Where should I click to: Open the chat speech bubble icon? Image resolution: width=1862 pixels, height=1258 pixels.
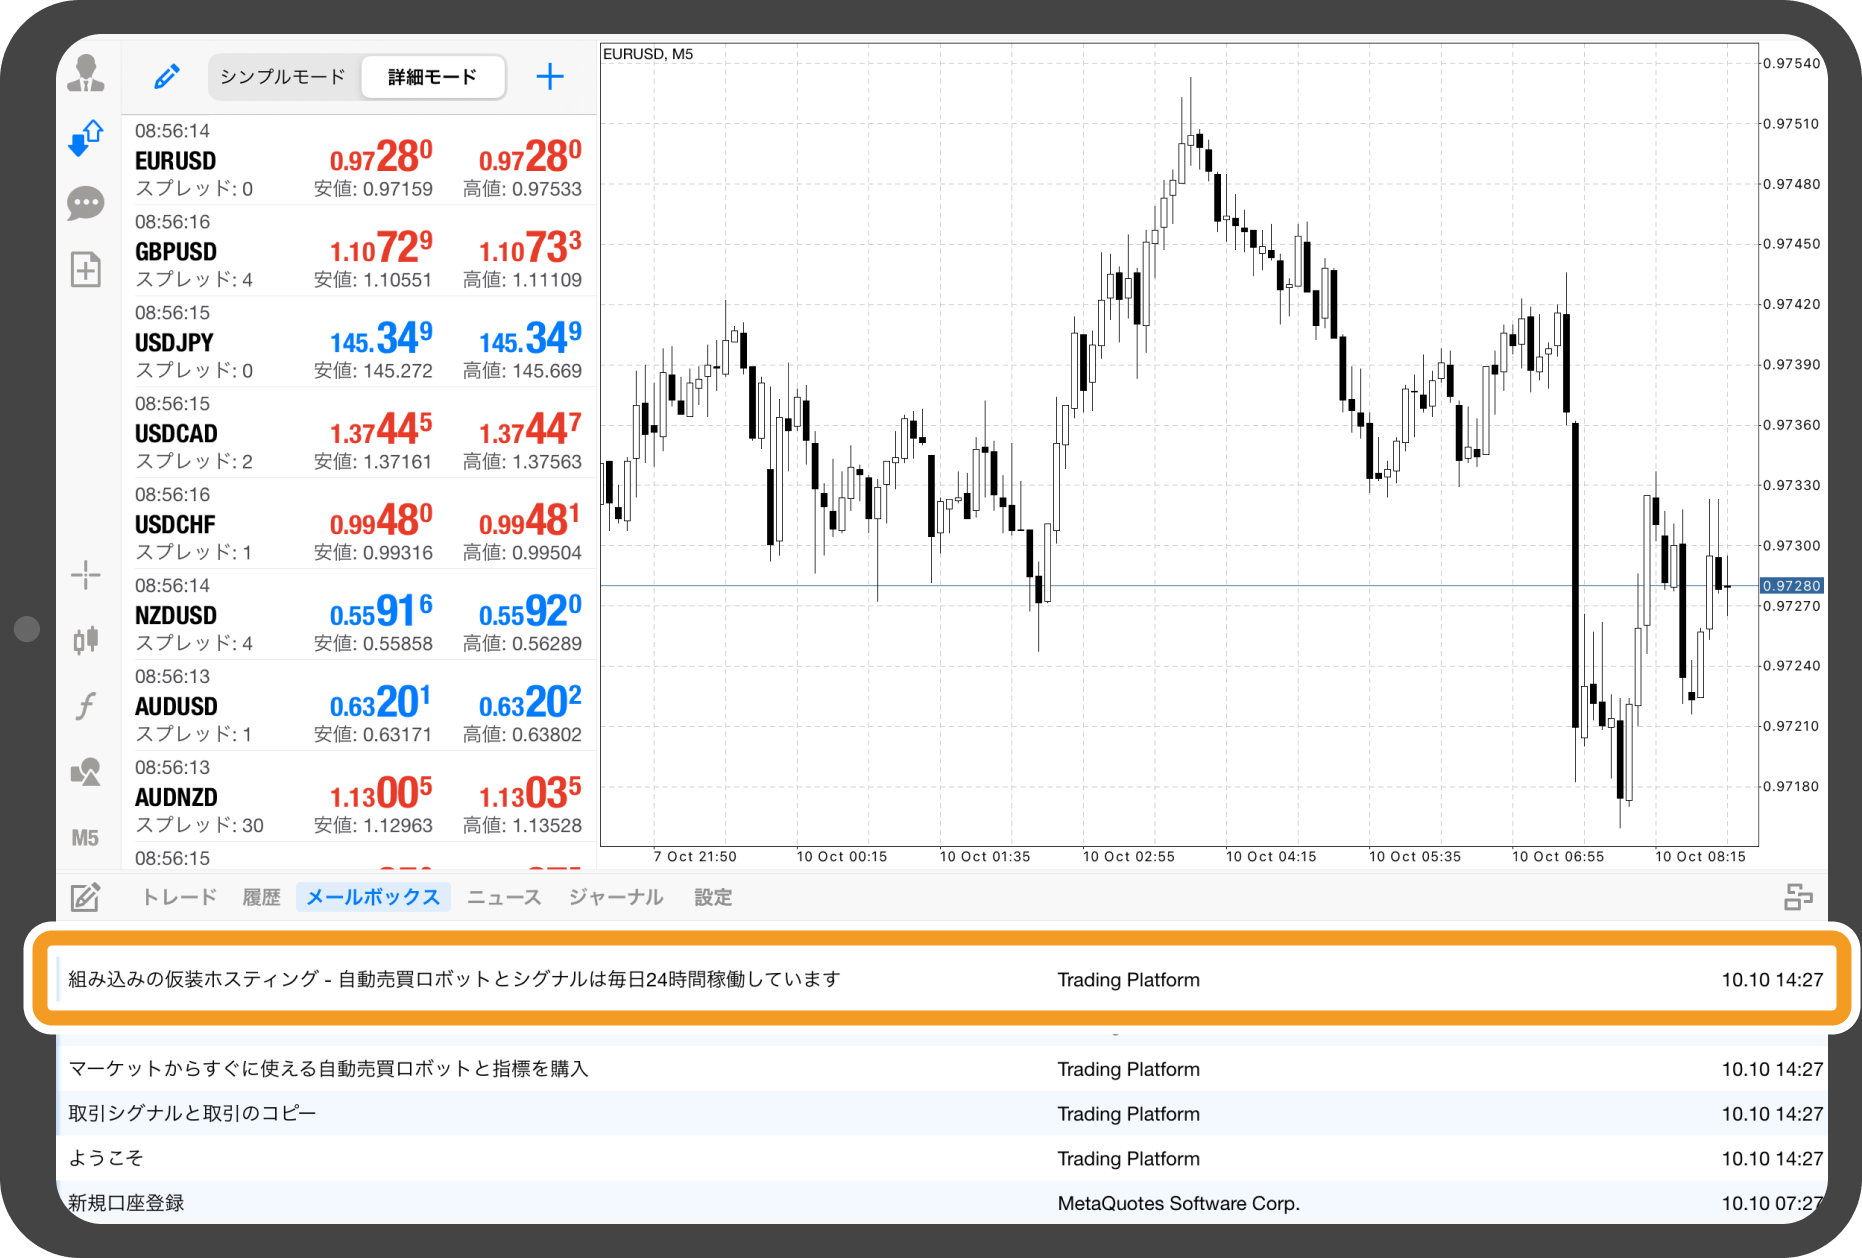point(86,203)
